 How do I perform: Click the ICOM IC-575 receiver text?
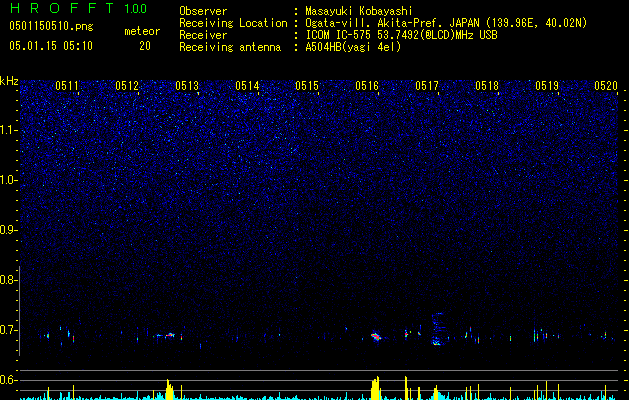click(401, 35)
